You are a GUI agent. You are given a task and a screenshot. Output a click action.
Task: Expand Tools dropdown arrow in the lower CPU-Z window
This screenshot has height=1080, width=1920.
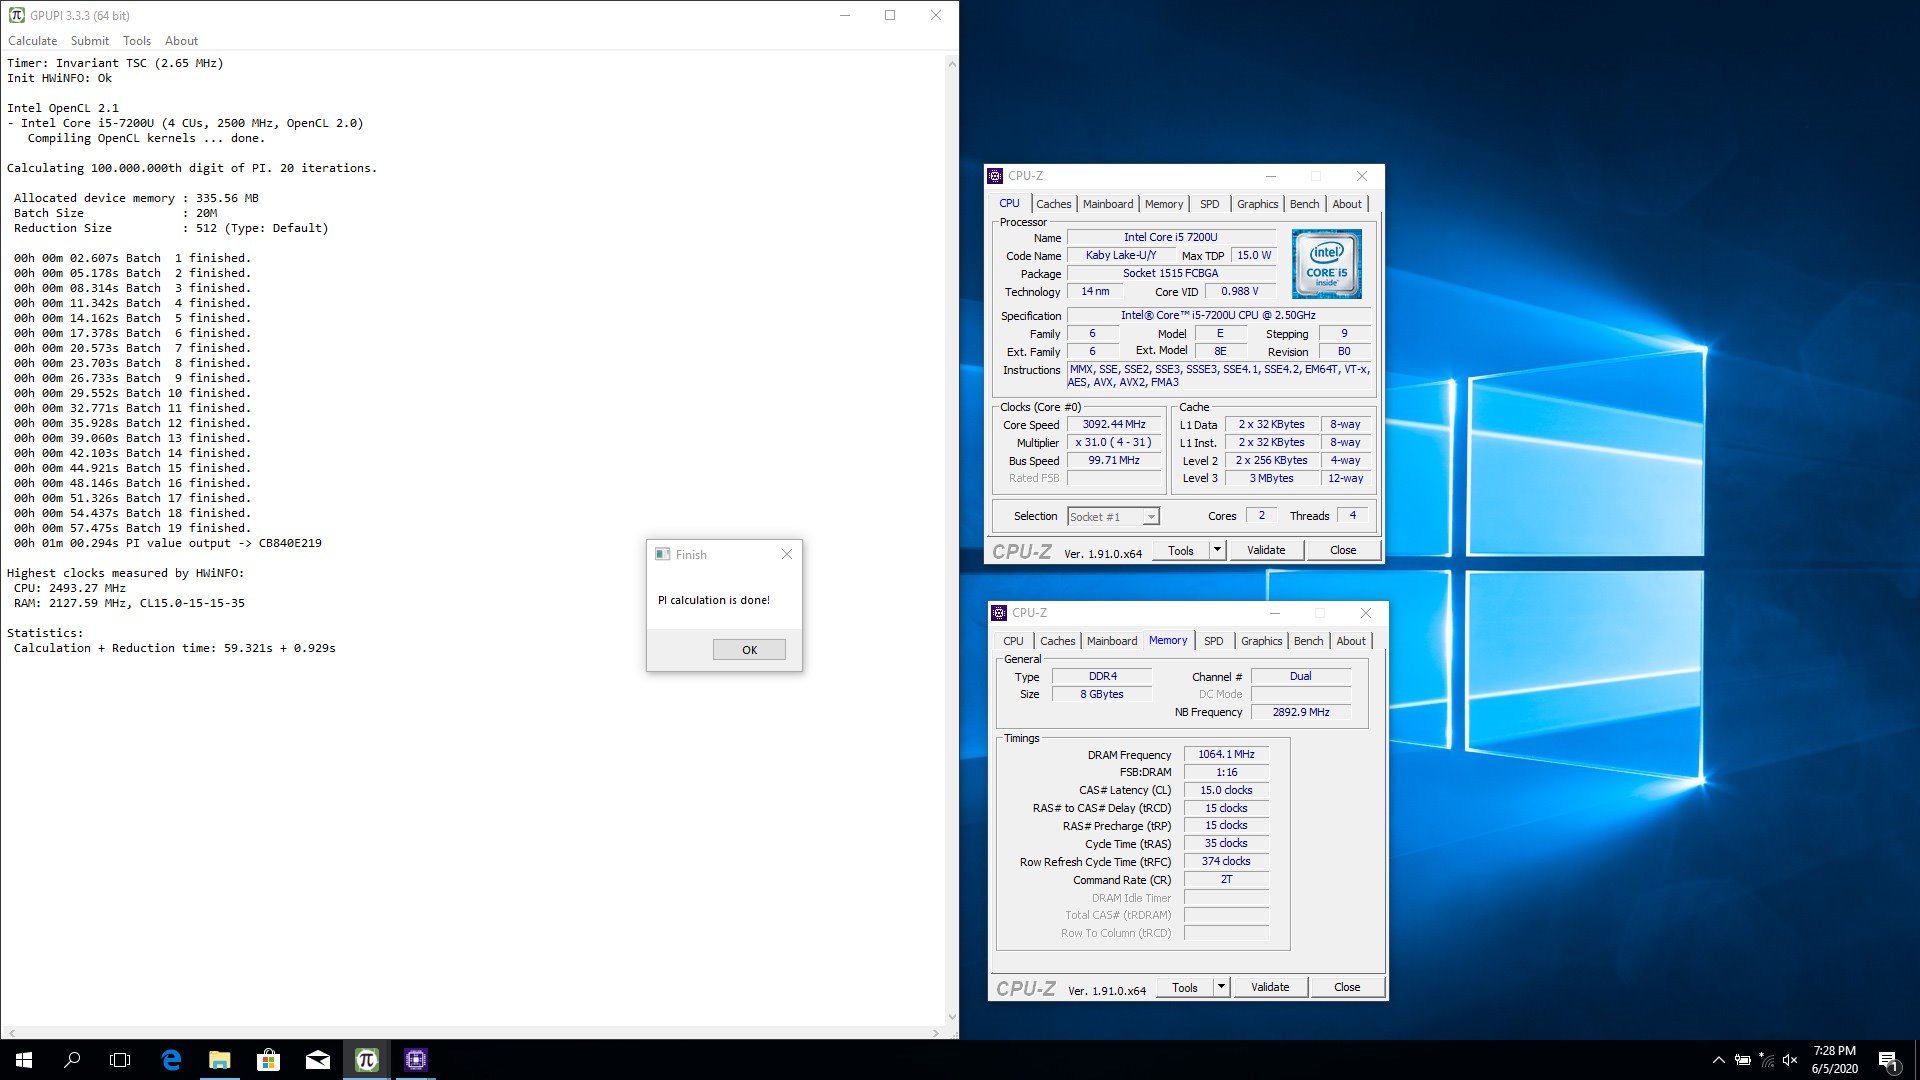(1221, 988)
